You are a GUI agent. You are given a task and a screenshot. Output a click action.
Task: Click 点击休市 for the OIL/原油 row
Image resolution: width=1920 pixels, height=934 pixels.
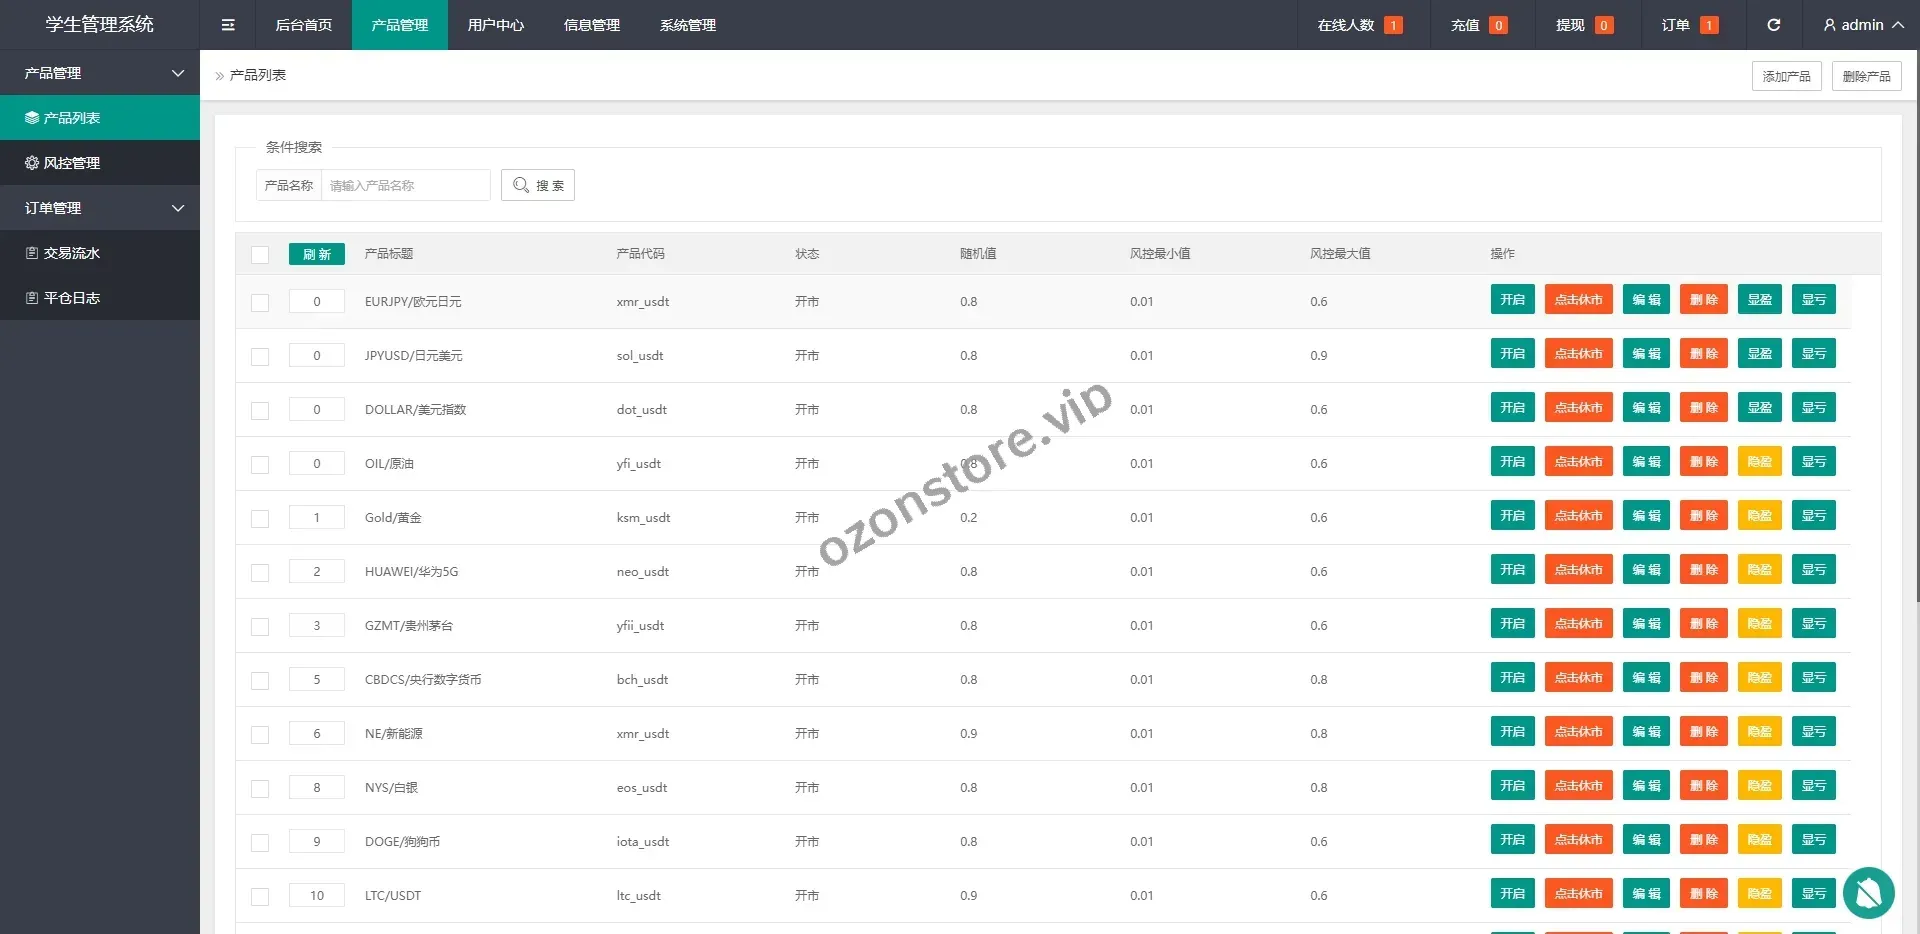[x=1578, y=462]
